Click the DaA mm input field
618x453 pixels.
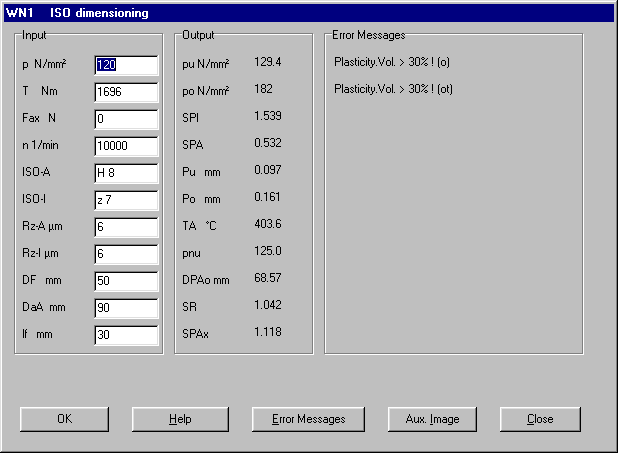[126, 308]
